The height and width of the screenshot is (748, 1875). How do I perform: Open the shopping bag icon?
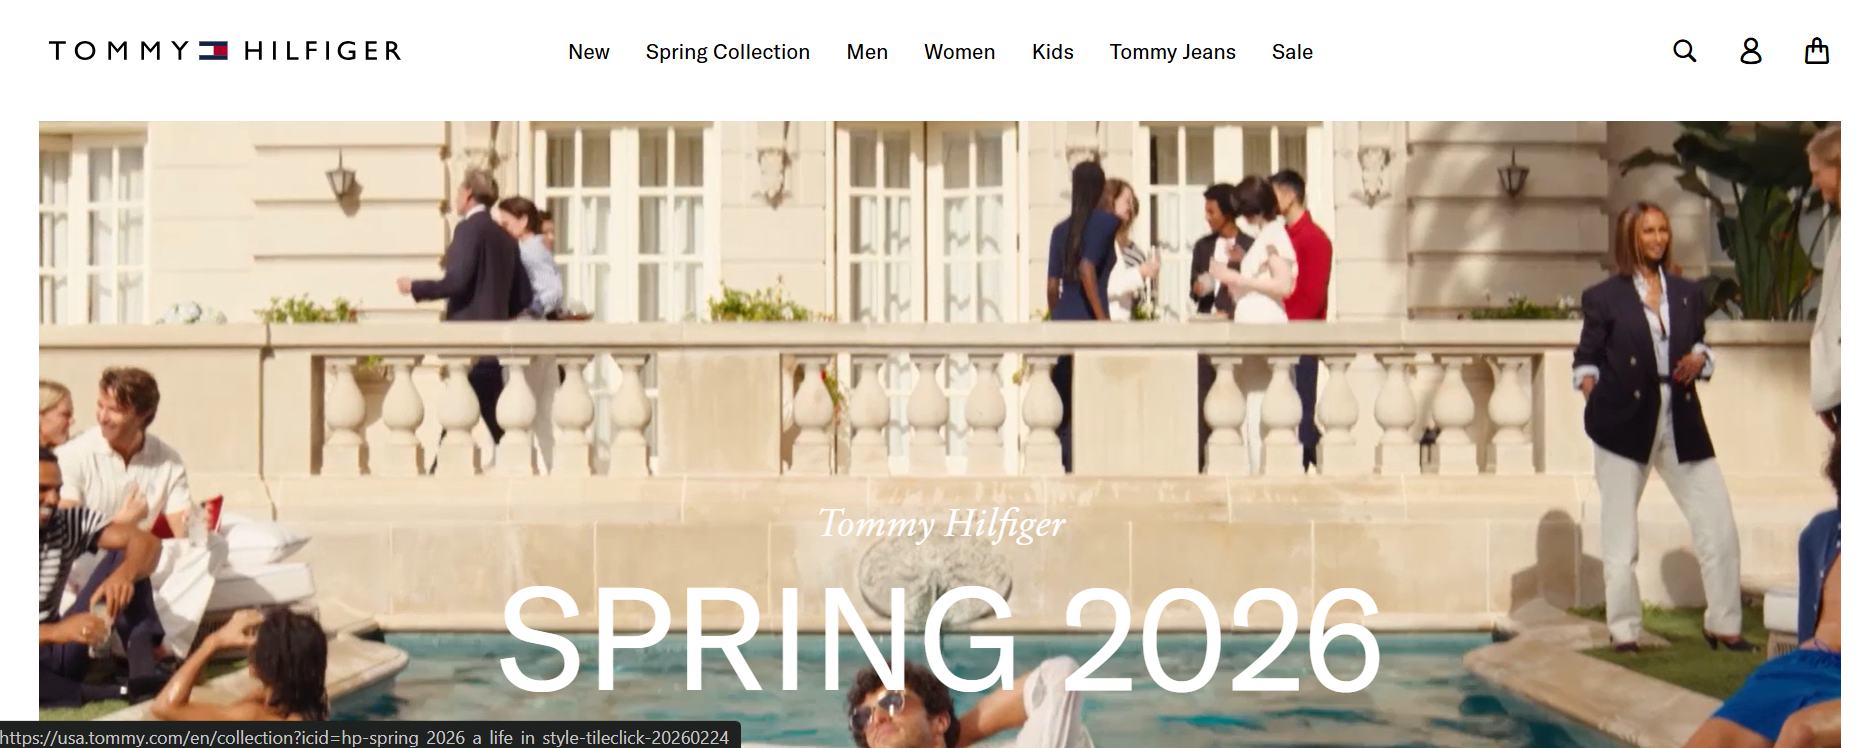(x=1817, y=51)
